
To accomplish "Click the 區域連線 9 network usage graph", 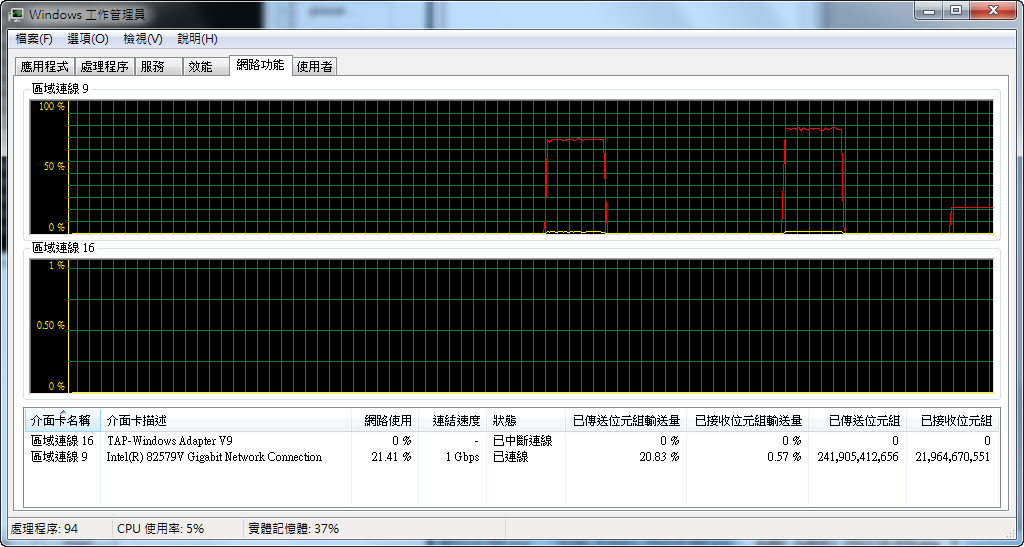I will (530, 166).
